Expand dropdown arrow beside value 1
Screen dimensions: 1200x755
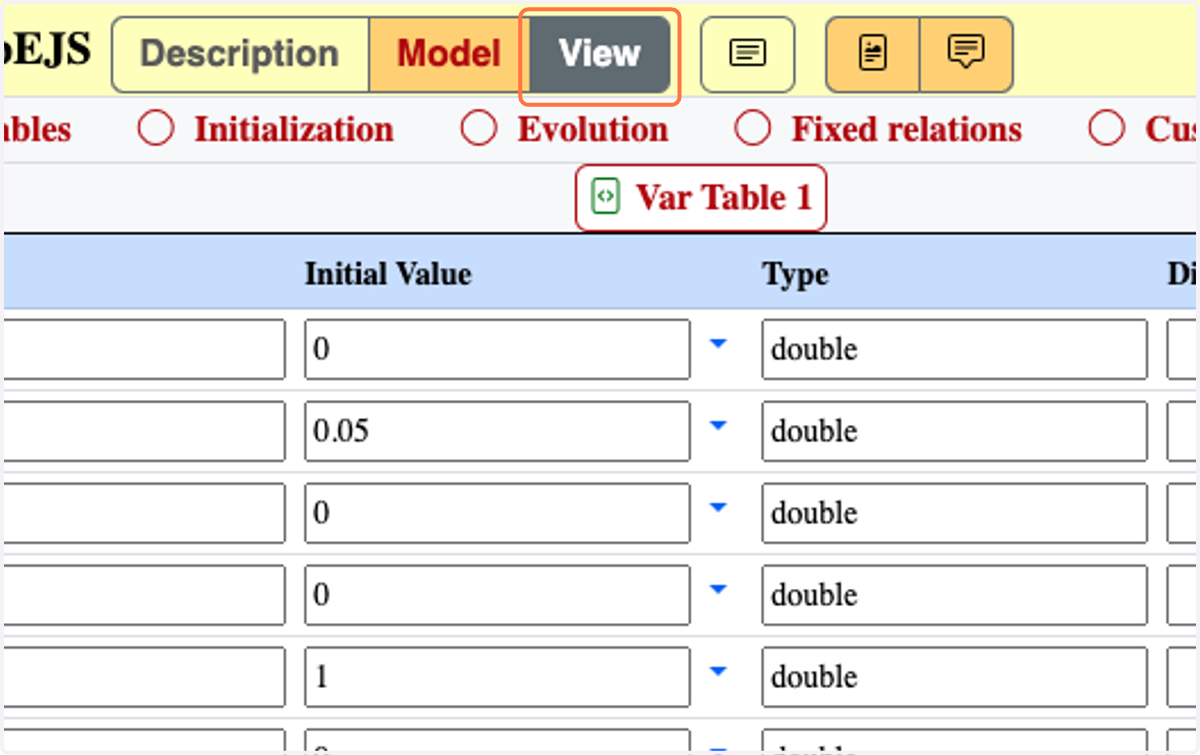coord(717,672)
